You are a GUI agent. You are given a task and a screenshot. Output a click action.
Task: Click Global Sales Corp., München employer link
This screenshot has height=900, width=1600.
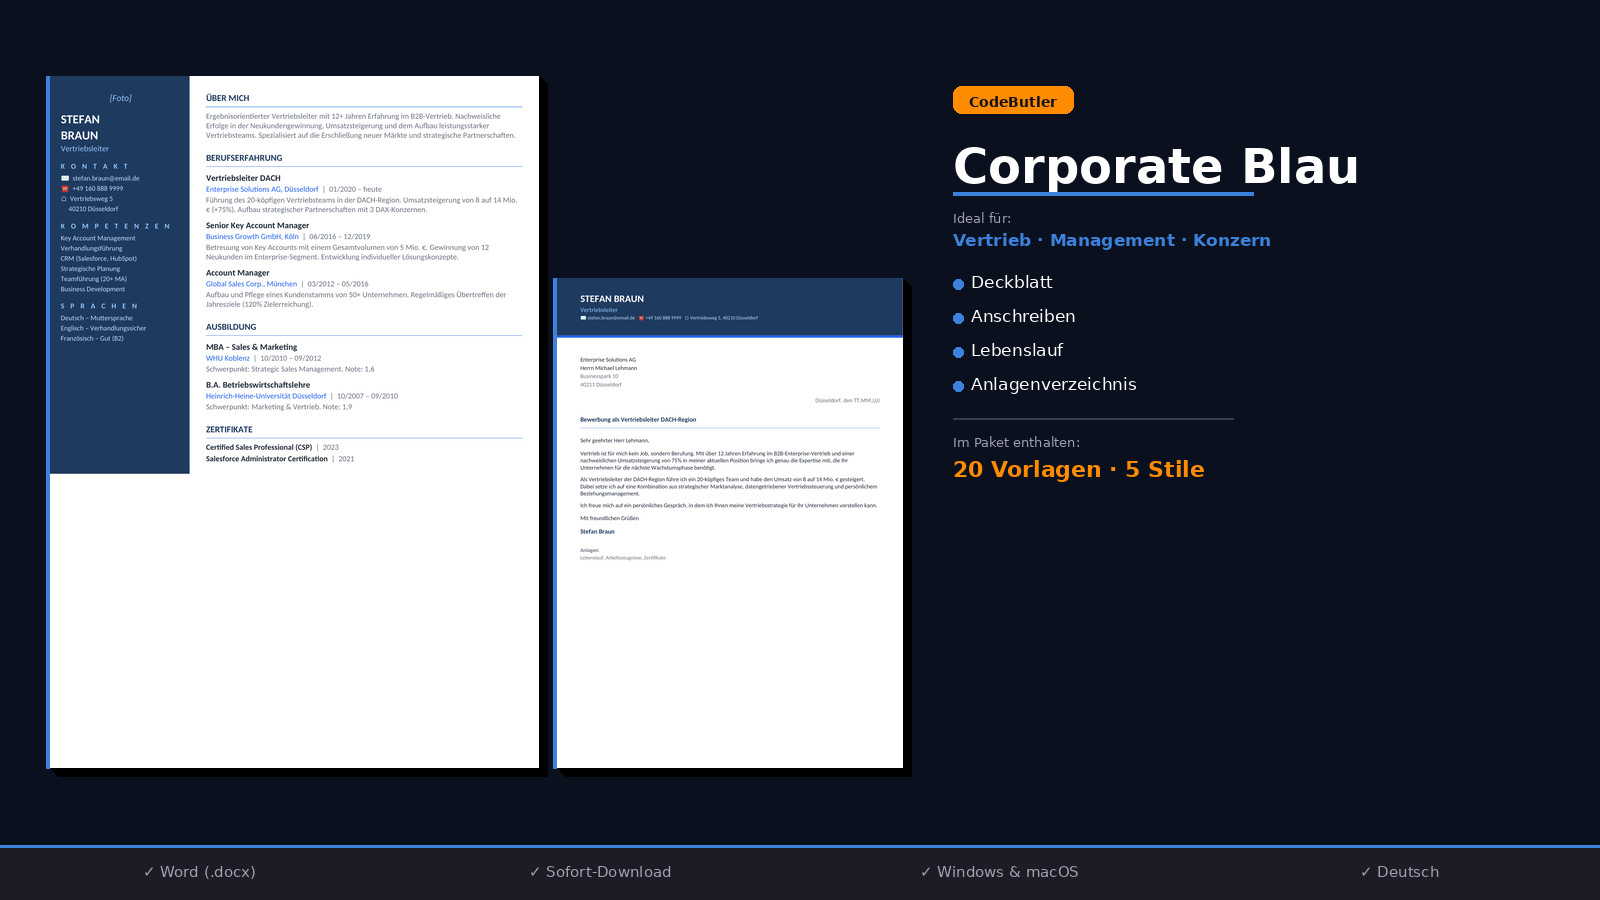251,284
